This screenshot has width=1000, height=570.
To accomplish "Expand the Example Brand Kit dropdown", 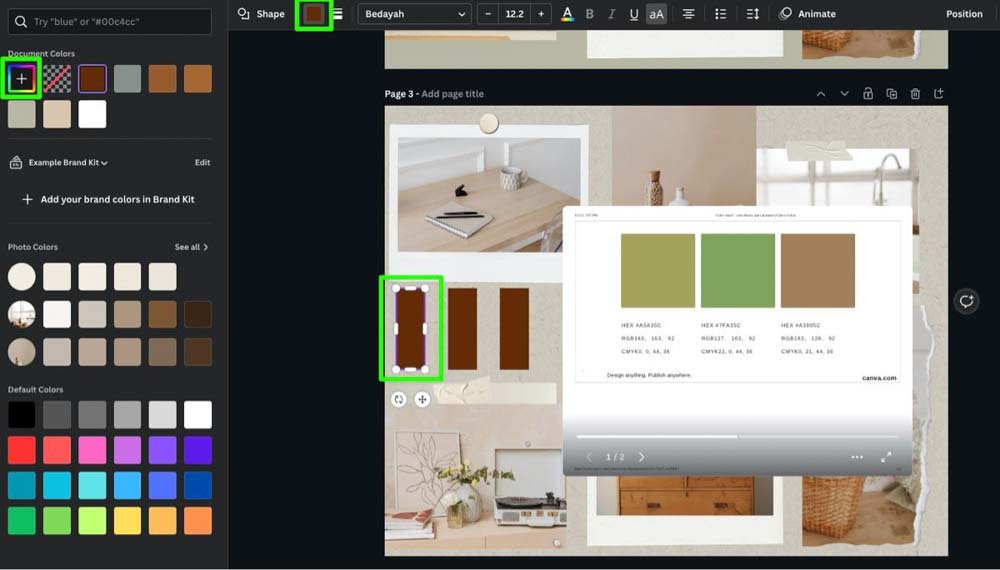I will [68, 162].
